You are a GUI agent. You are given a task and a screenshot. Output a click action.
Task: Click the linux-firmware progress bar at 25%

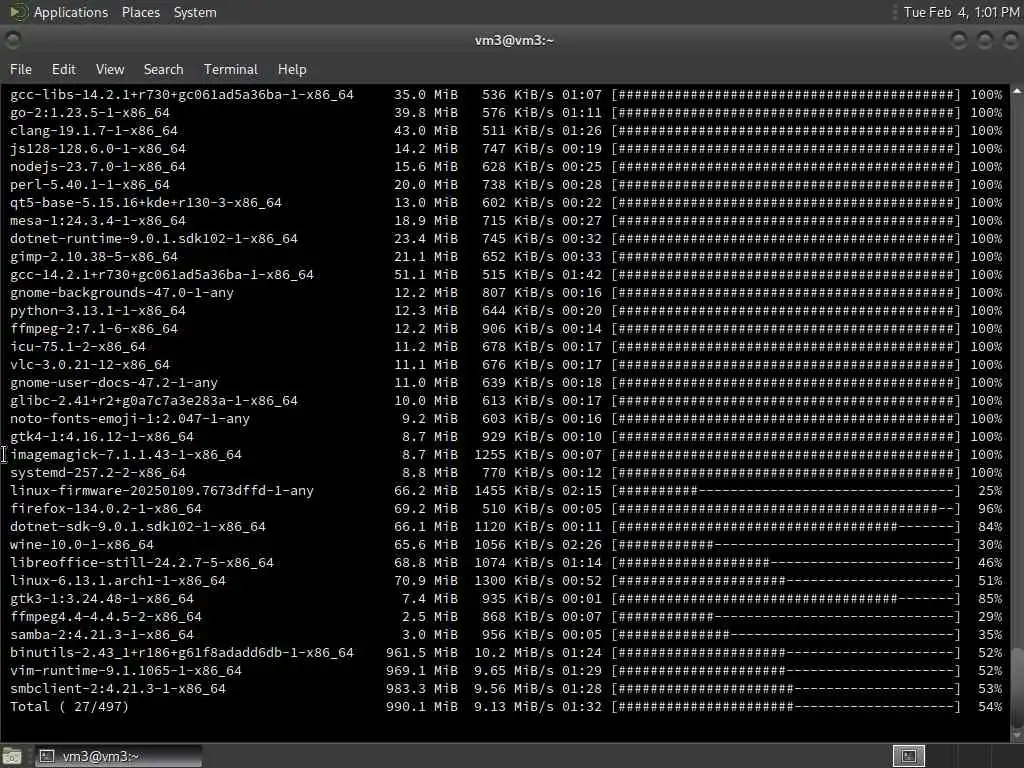click(x=786, y=490)
